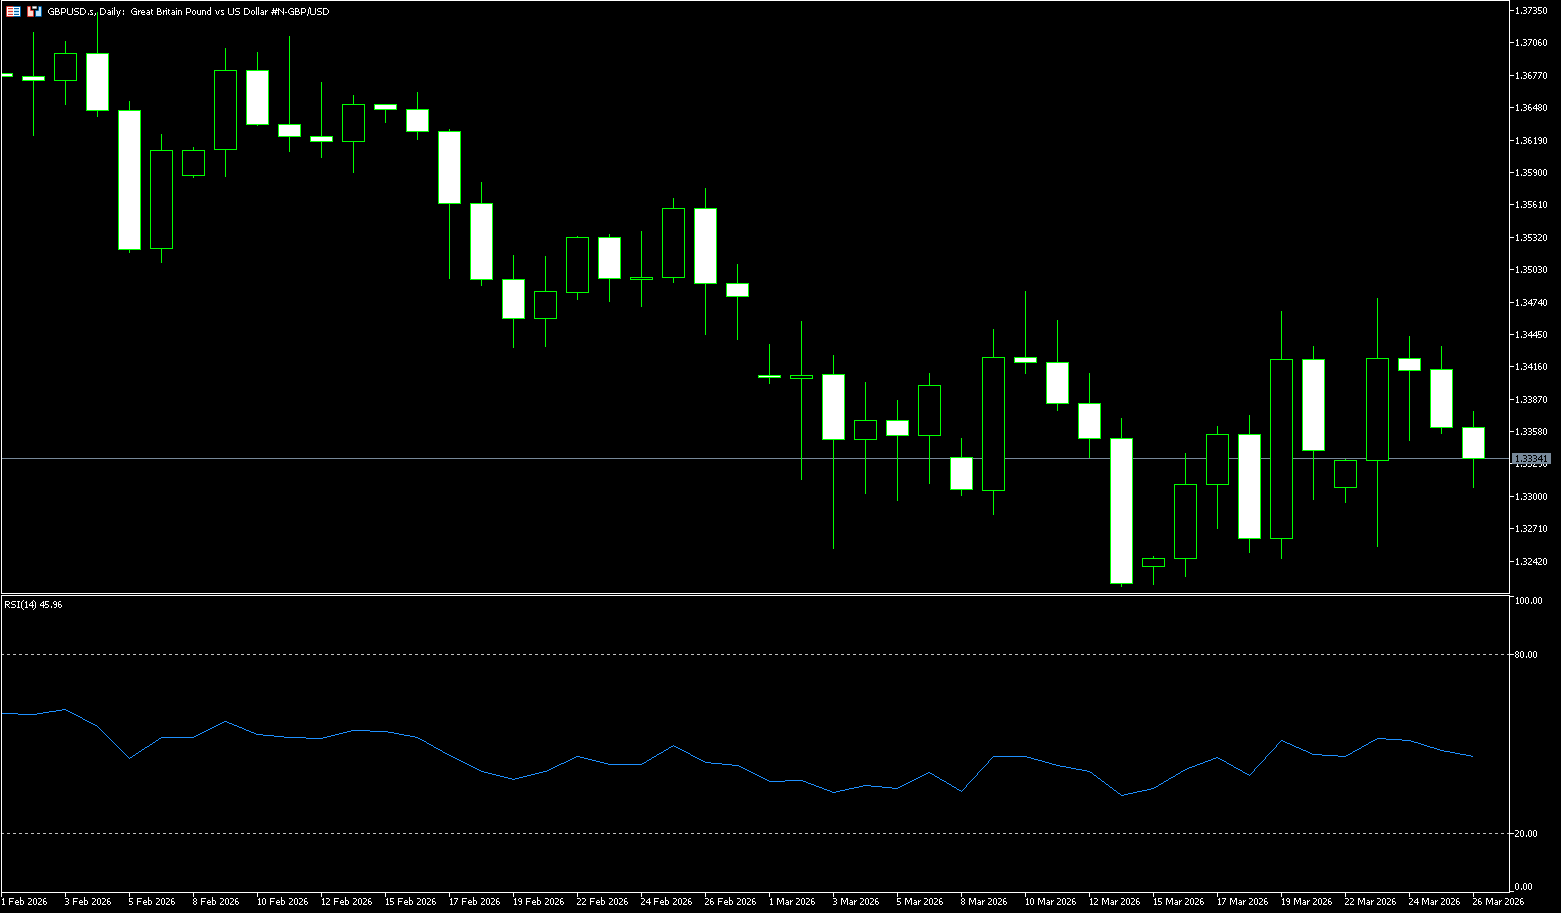Select the 26 Feb 2026 date label
Viewport: 1561px width, 913px height.
coord(730,902)
